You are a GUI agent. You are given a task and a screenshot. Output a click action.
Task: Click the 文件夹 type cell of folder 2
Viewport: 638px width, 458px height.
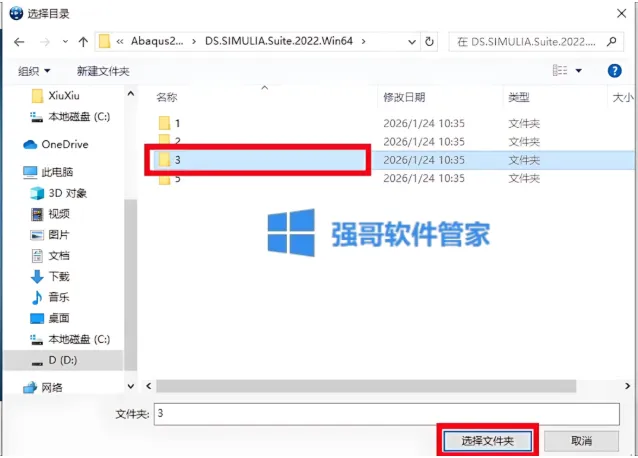524,142
